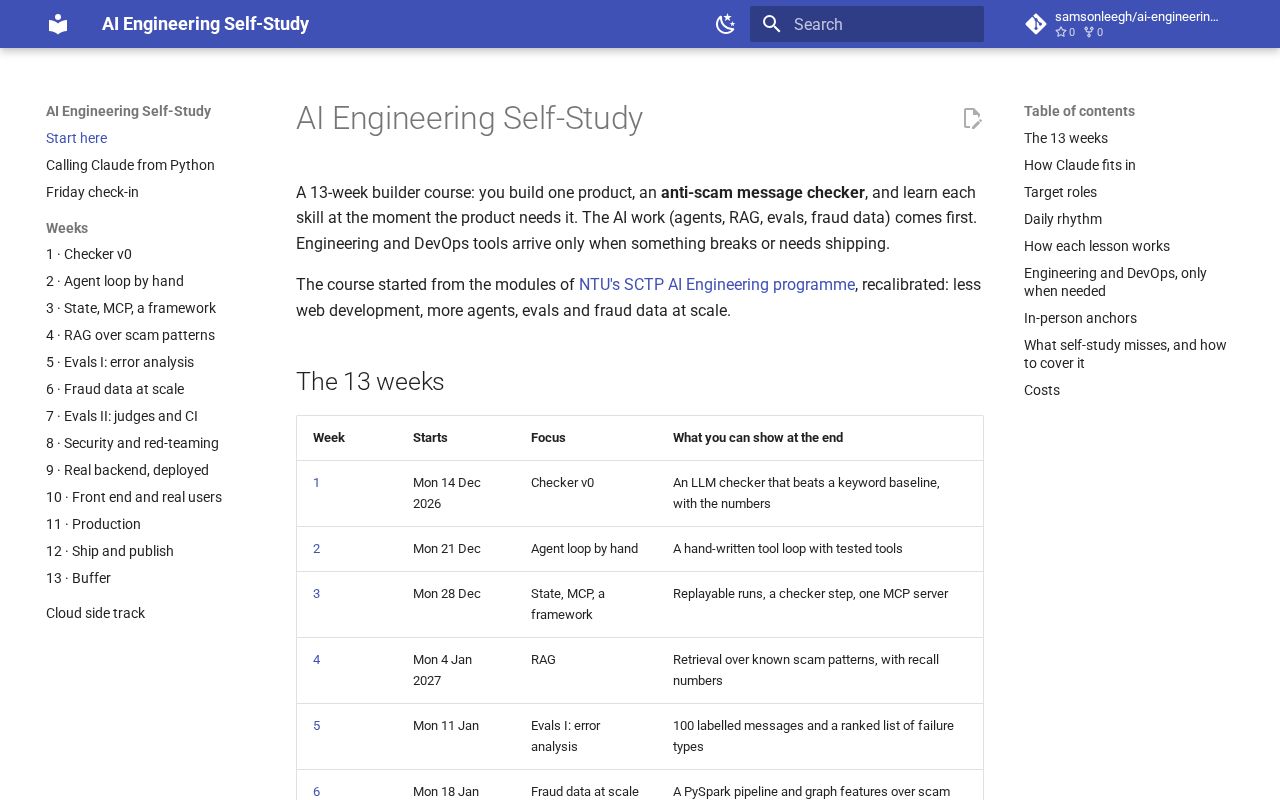Viewport: 1280px width, 800px height.
Task: Go to the Friday check-in page
Action: (92, 192)
